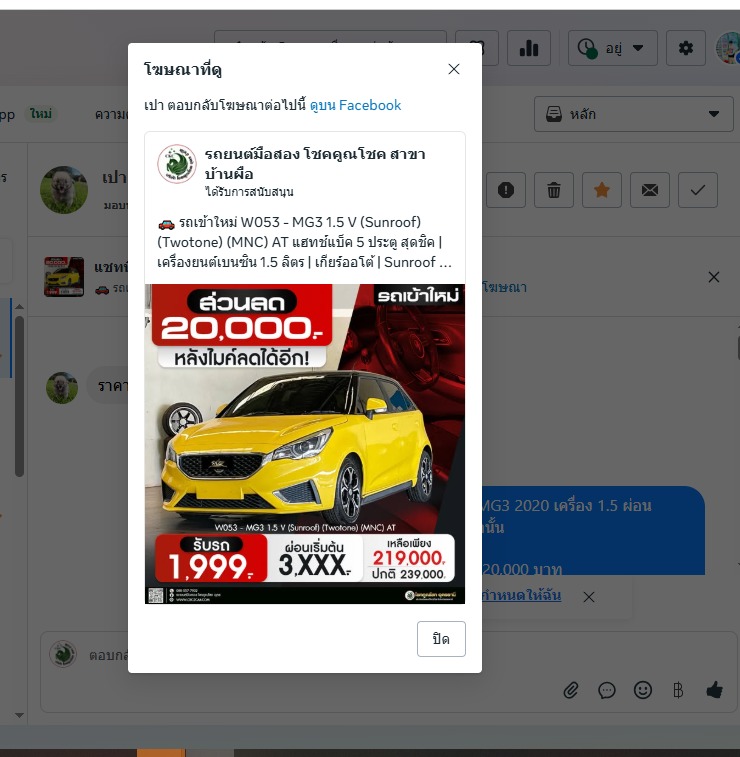Mark as unread envelope icon

click(650, 190)
